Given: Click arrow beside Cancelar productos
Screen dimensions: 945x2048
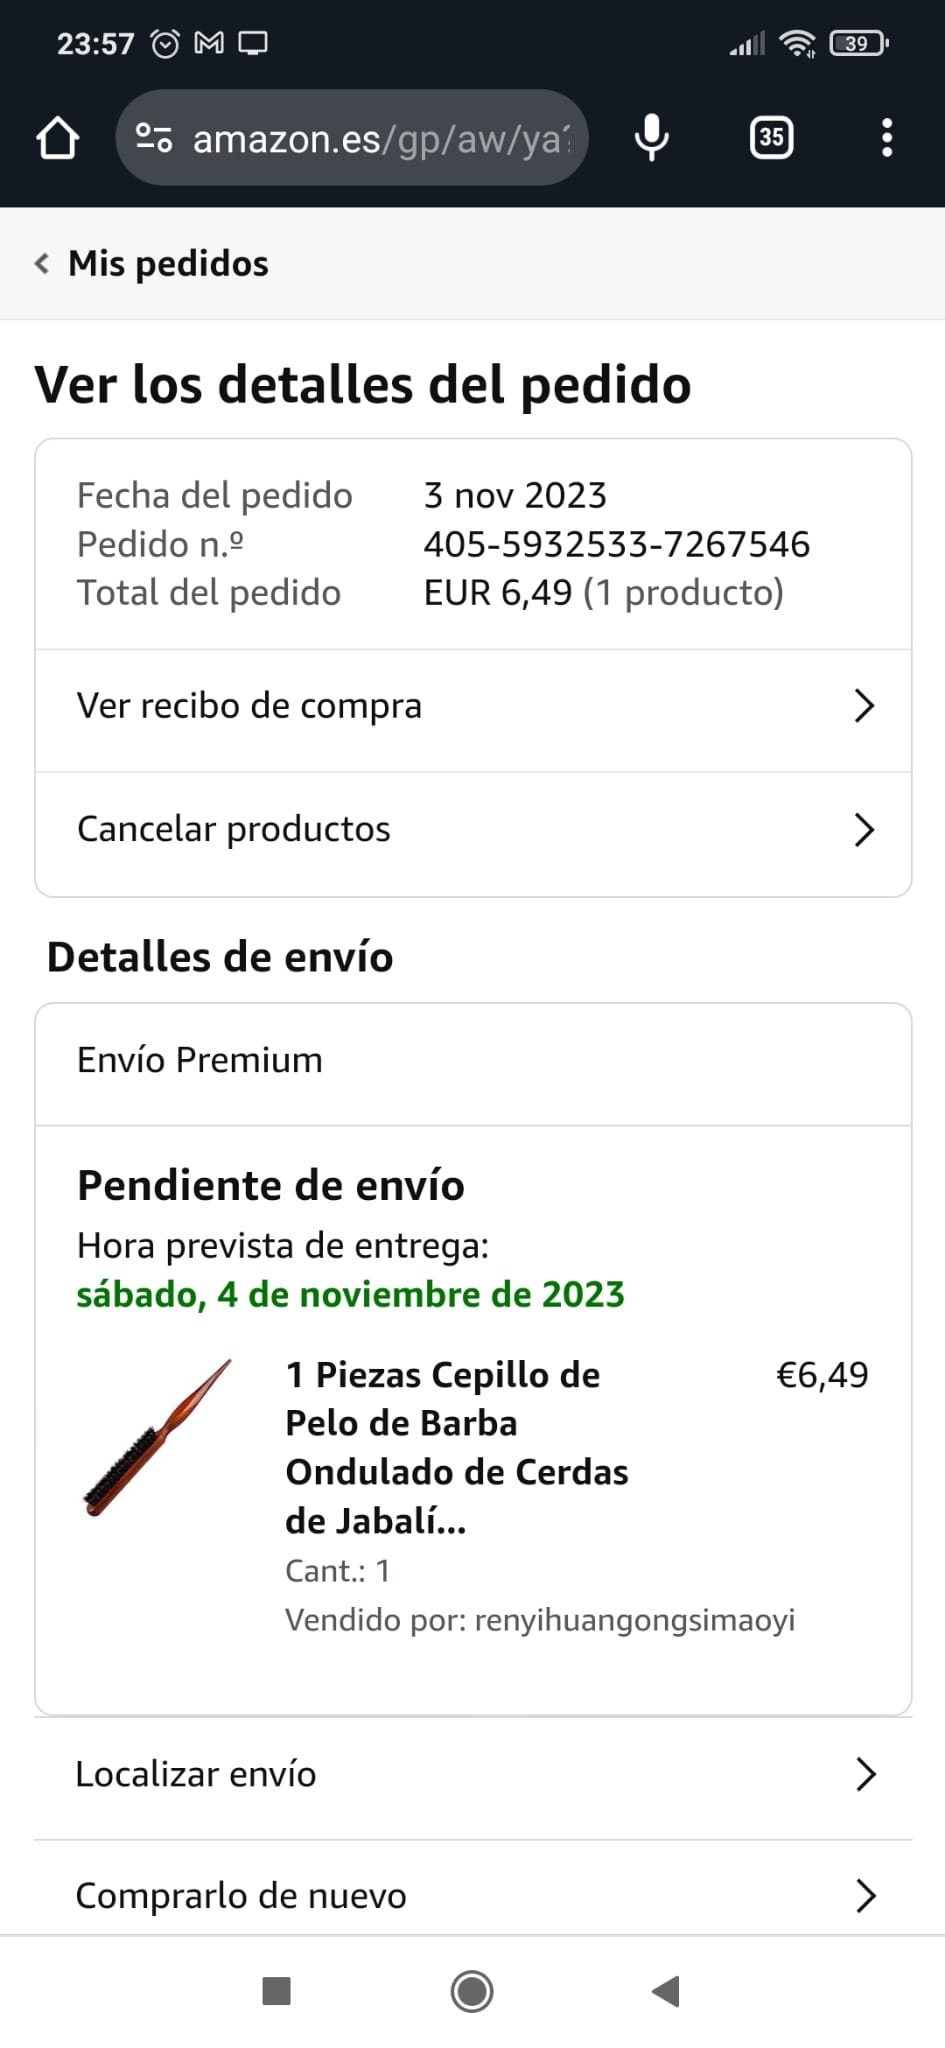Looking at the screenshot, I should pyautogui.click(x=864, y=829).
